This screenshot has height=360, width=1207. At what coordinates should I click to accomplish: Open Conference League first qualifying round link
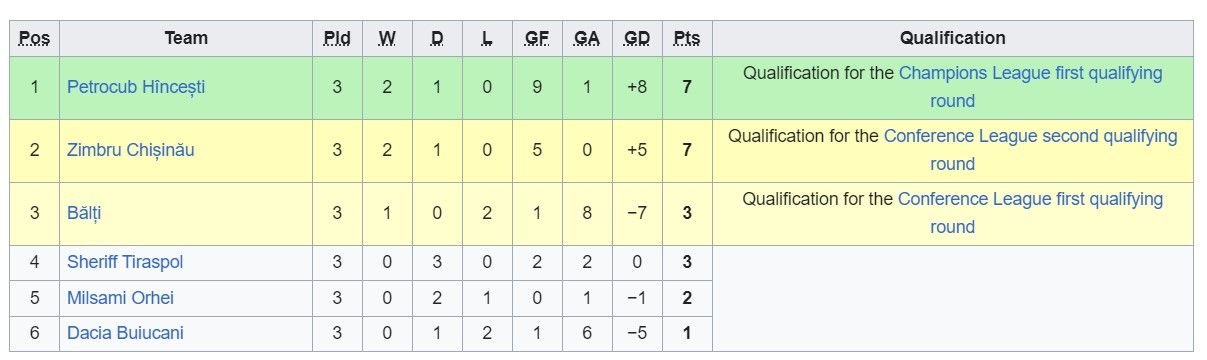[1031, 213]
